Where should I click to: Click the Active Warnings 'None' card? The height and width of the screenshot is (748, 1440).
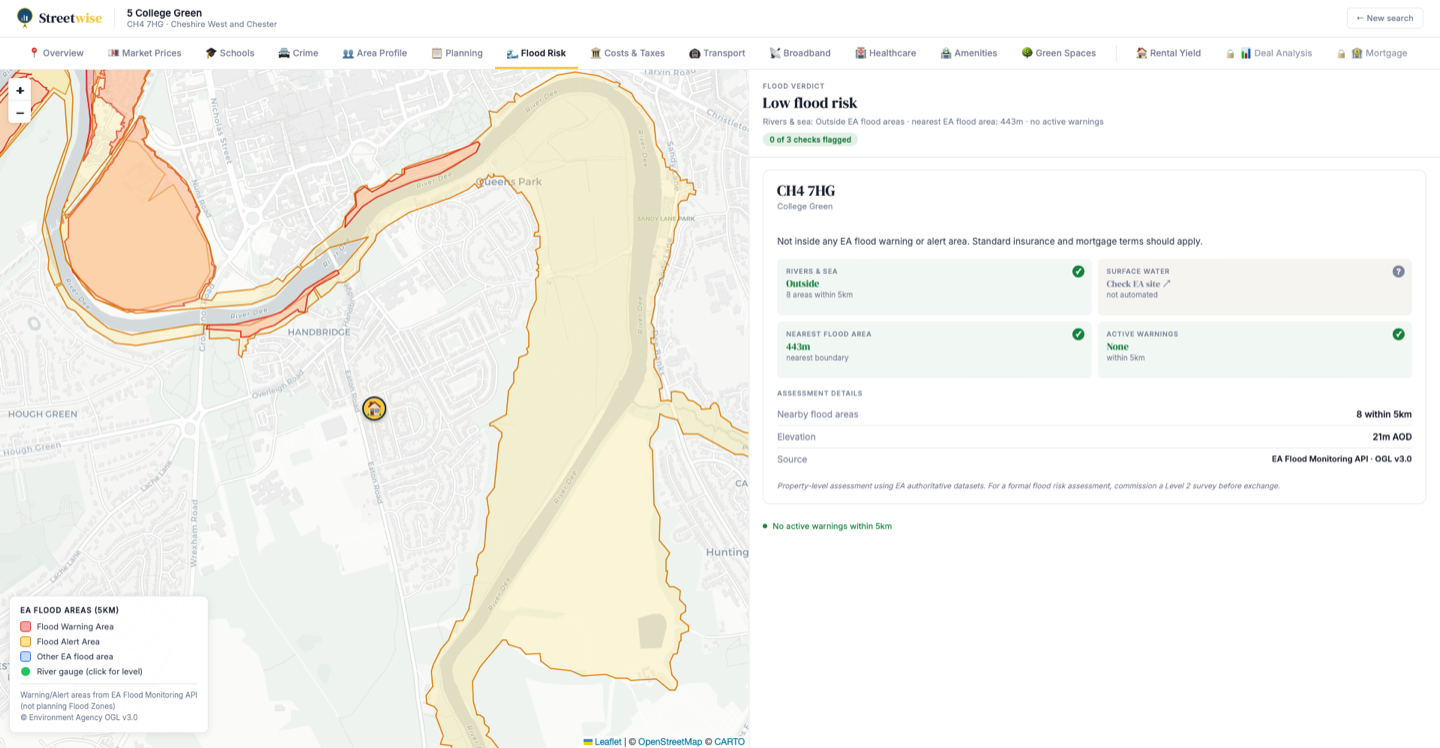click(1255, 349)
